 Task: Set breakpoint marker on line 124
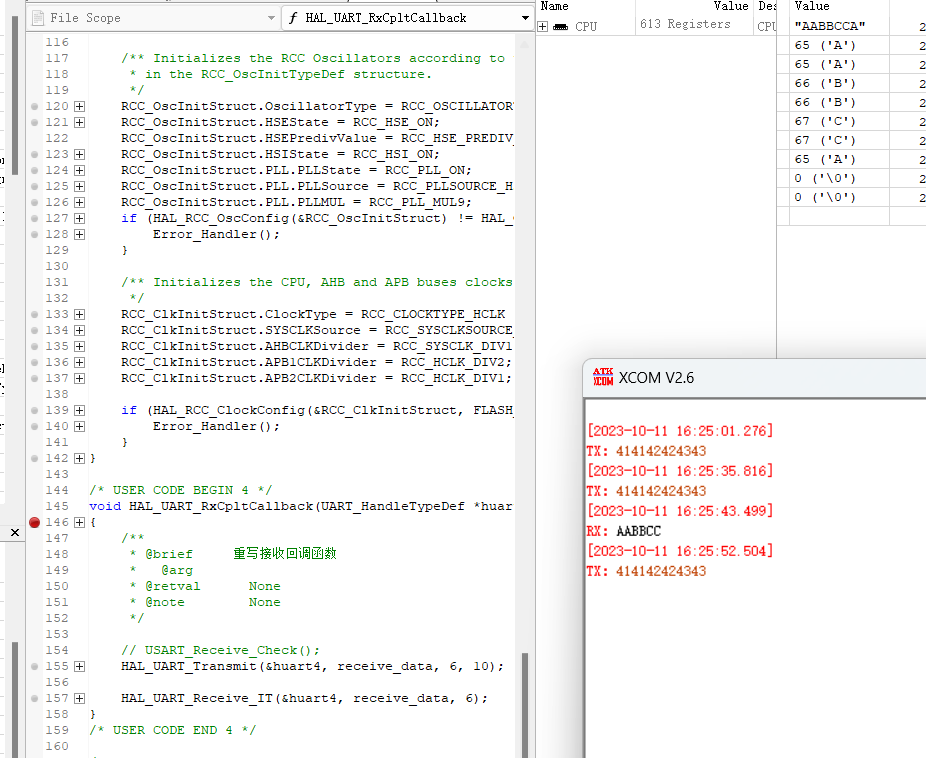tap(34, 170)
